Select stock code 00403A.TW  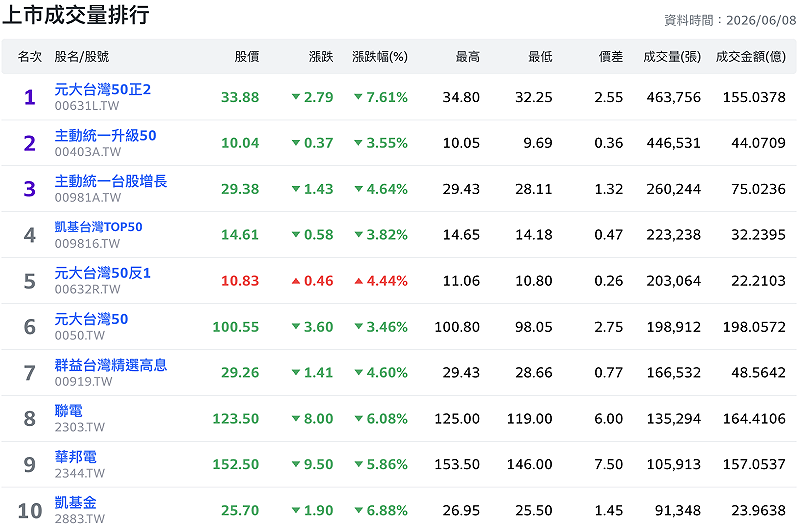[88, 151]
